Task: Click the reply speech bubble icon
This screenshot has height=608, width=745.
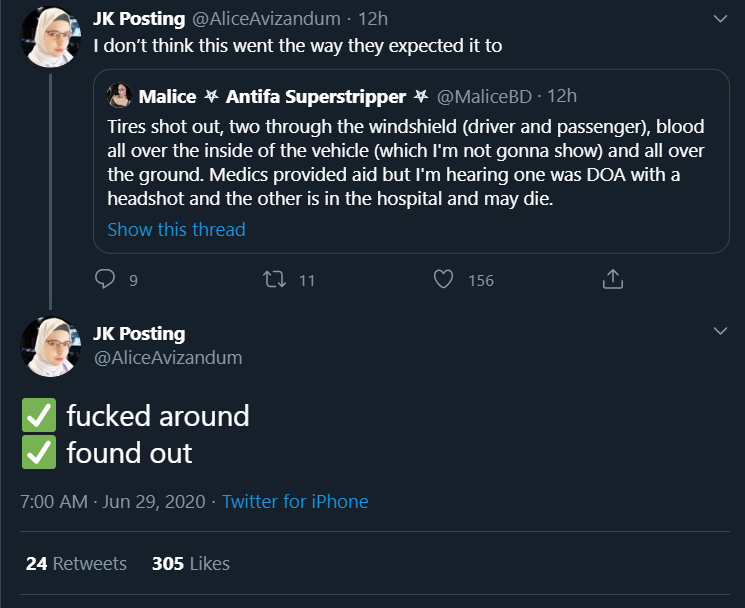Action: (105, 279)
